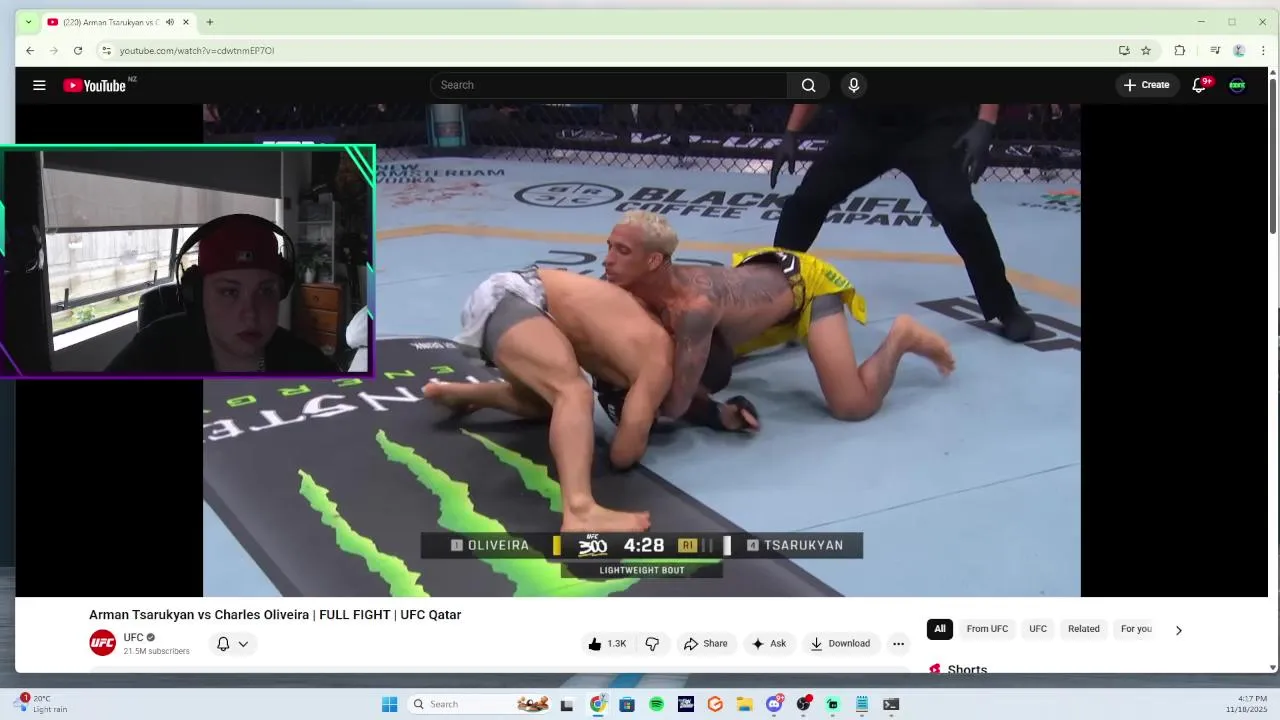This screenshot has height=720, width=1280.
Task: Click the Ask button
Action: click(x=769, y=644)
